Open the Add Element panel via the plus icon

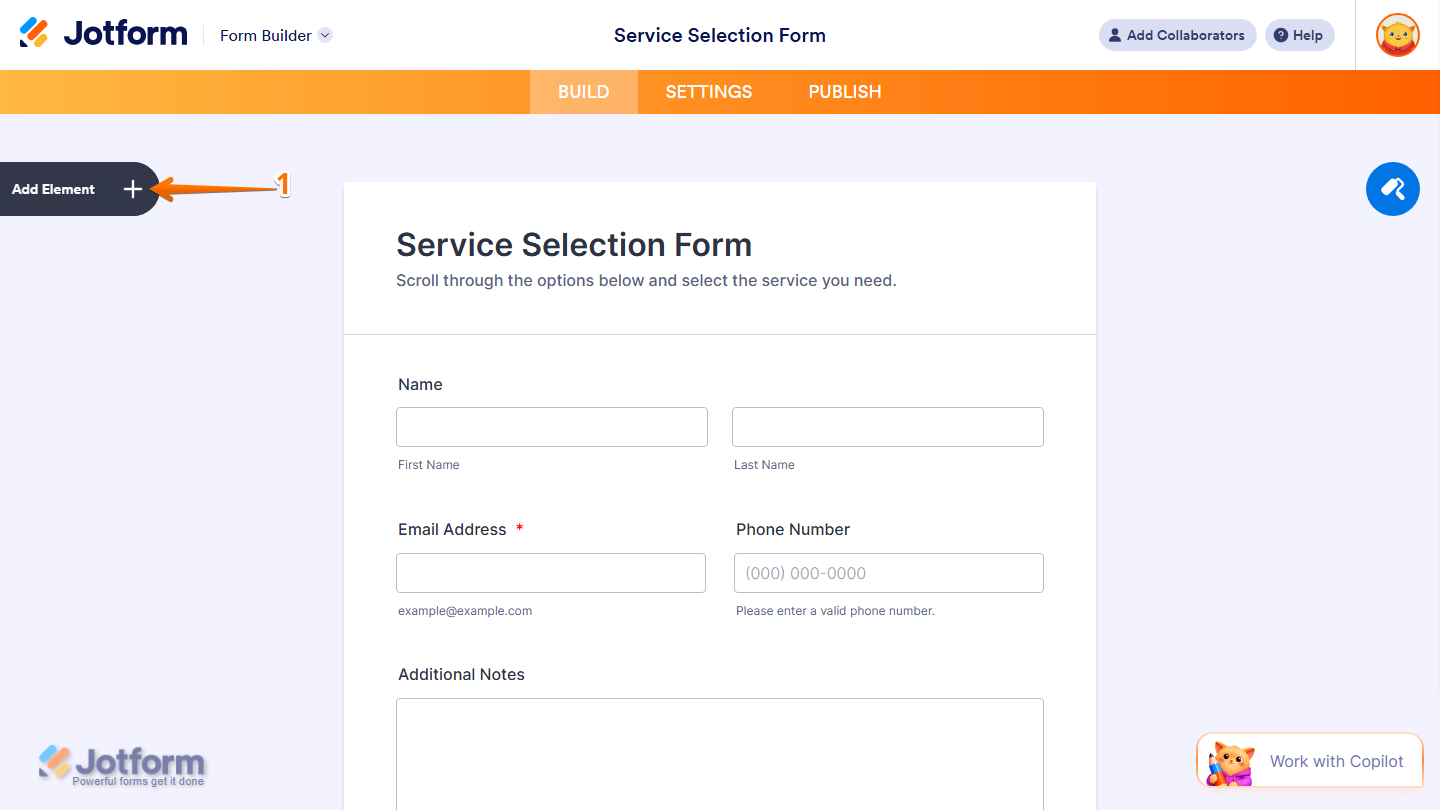coord(132,189)
